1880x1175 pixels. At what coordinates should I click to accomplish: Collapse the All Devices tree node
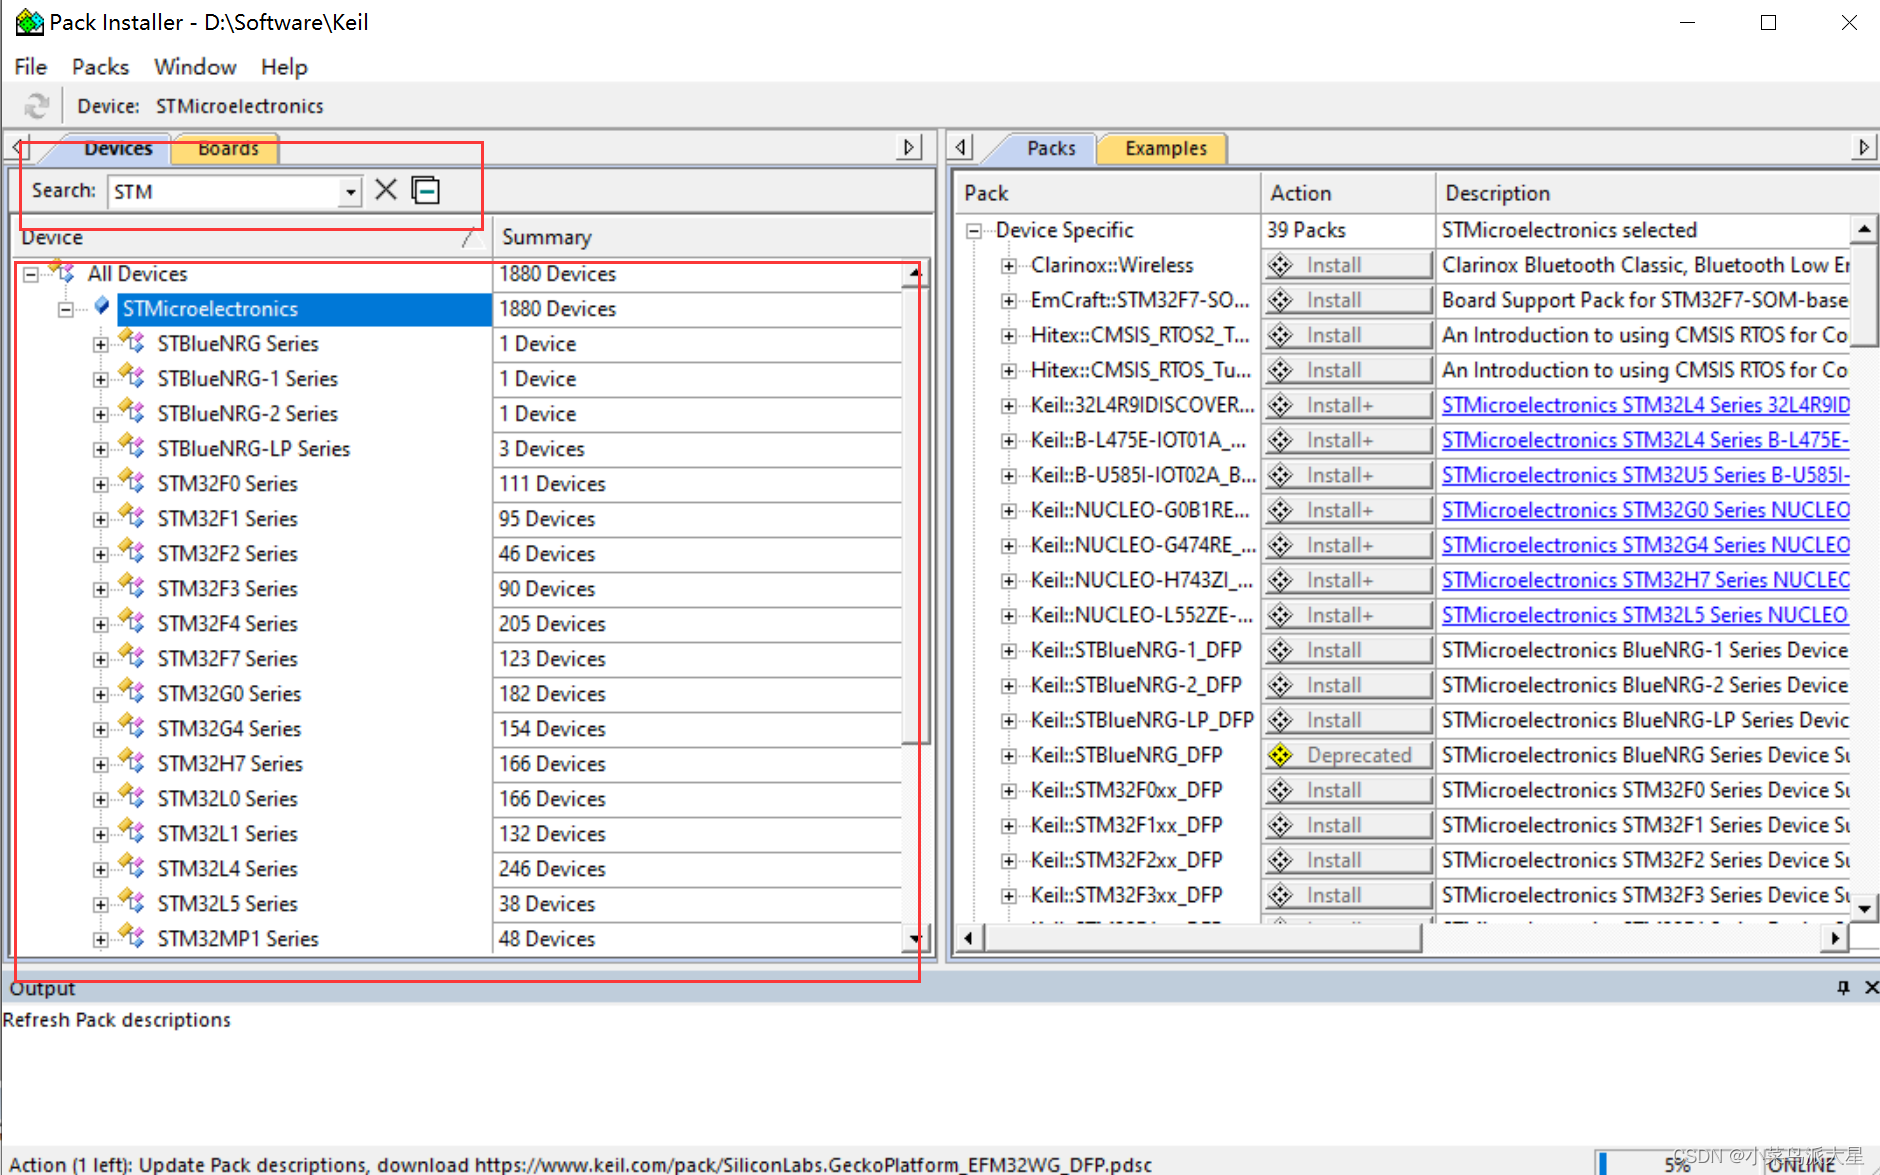point(30,274)
